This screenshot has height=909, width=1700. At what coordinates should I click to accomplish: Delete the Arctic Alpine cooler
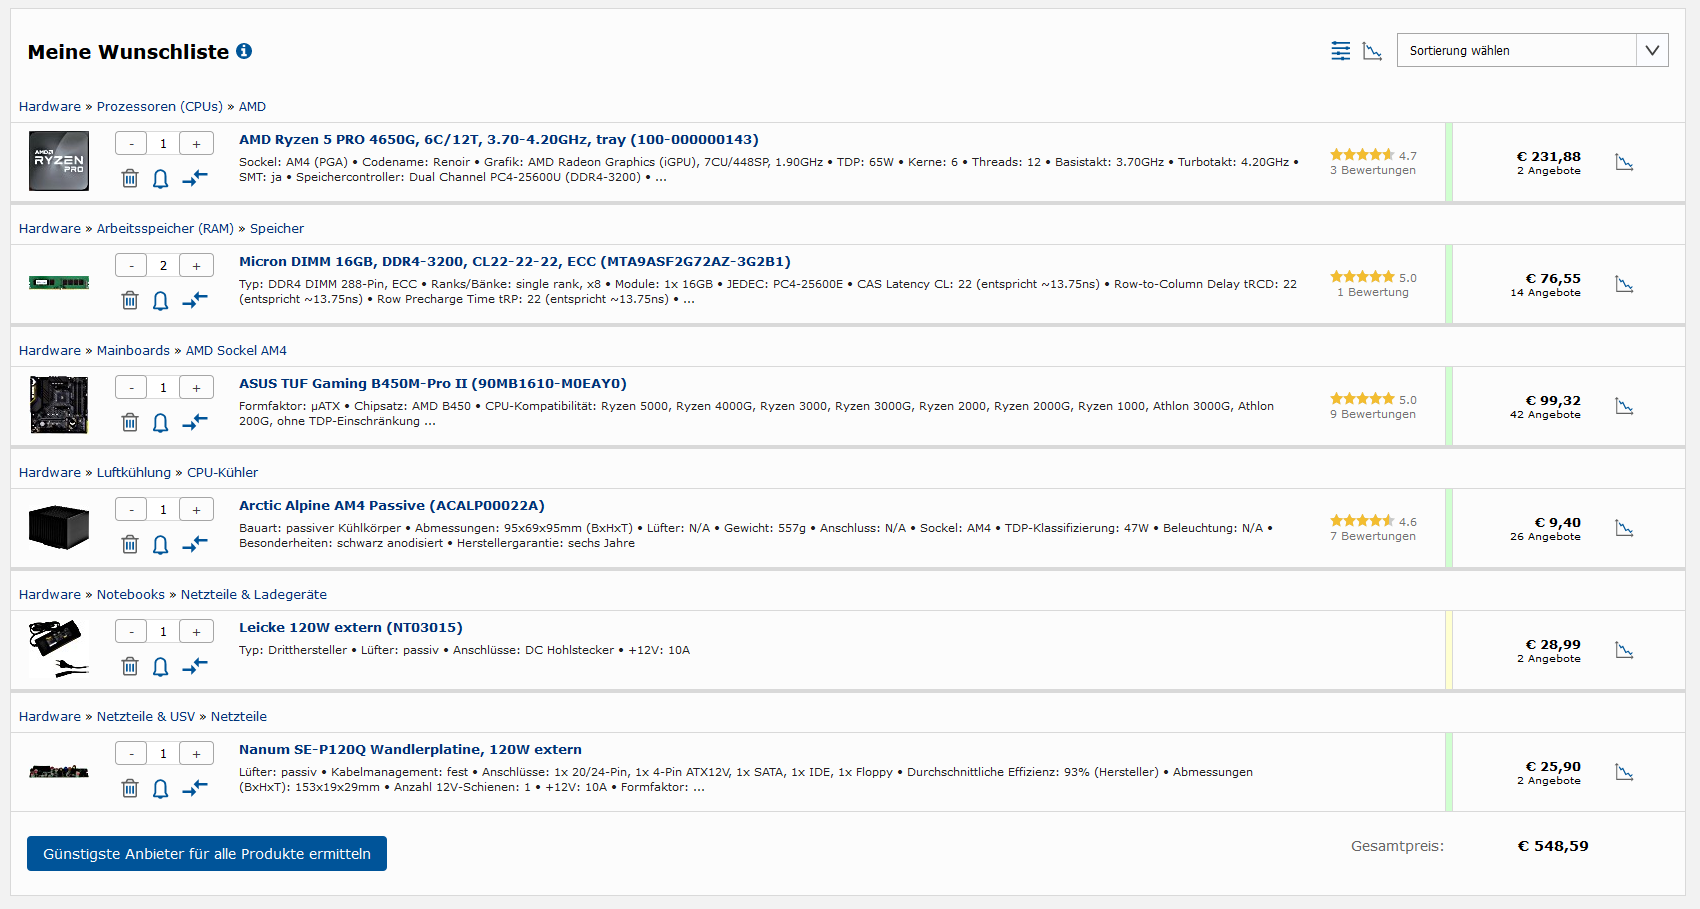[130, 544]
